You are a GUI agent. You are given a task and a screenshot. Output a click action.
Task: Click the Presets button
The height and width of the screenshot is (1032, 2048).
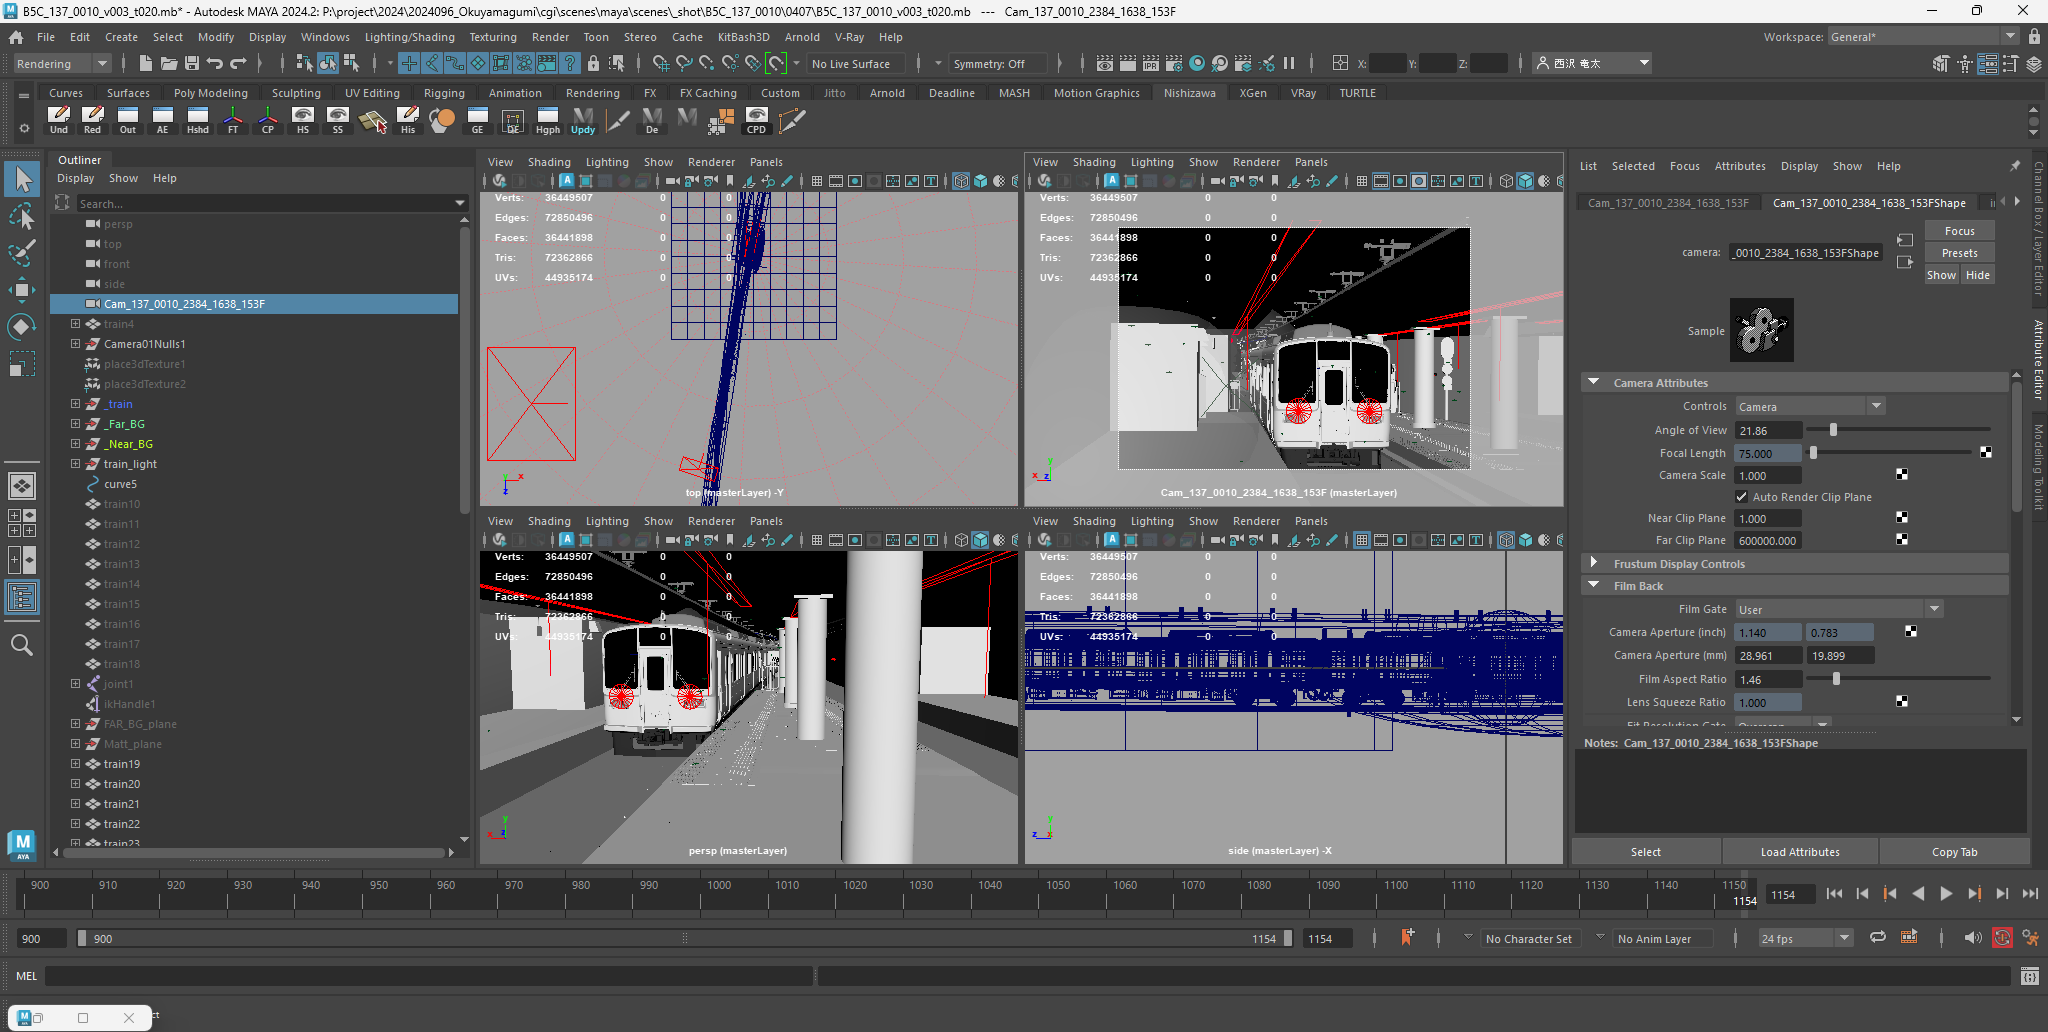click(1959, 253)
